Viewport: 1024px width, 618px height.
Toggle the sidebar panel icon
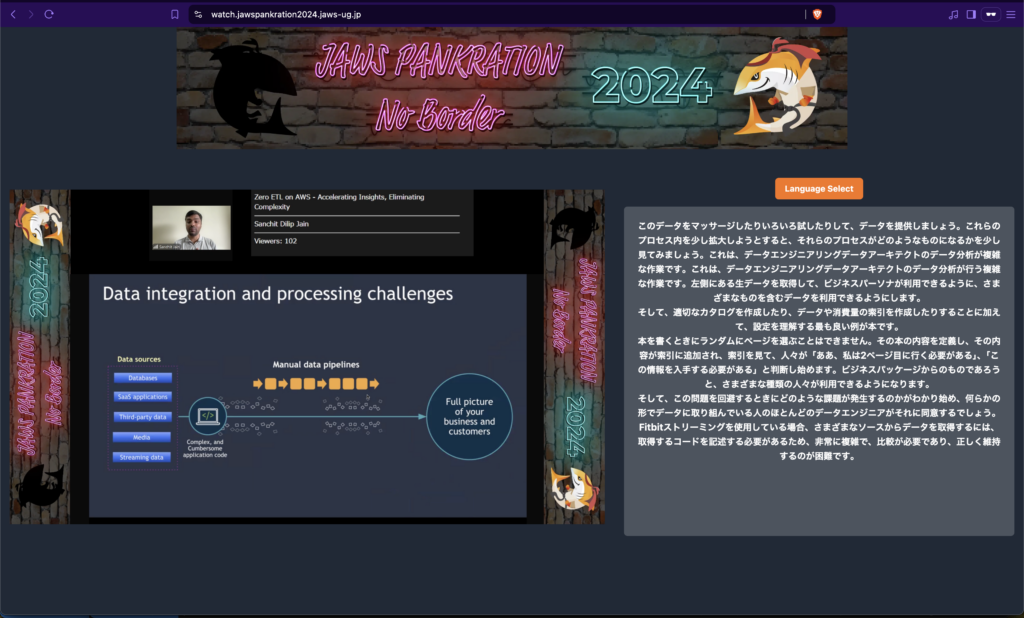point(970,14)
